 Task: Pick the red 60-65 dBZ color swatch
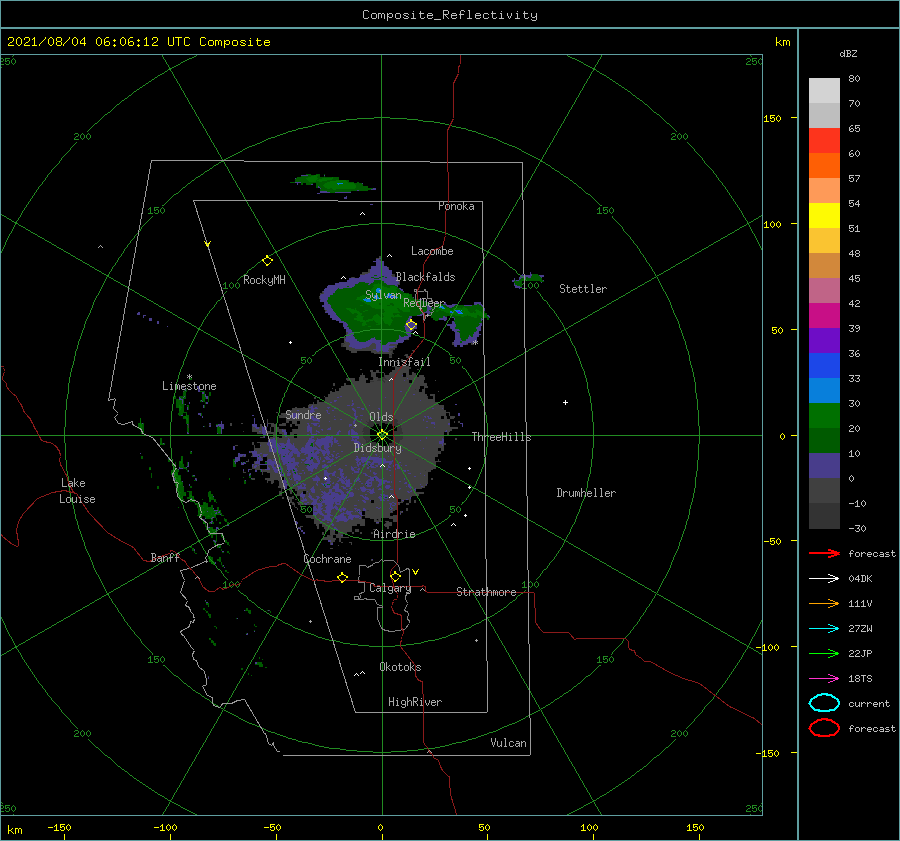pyautogui.click(x=824, y=140)
